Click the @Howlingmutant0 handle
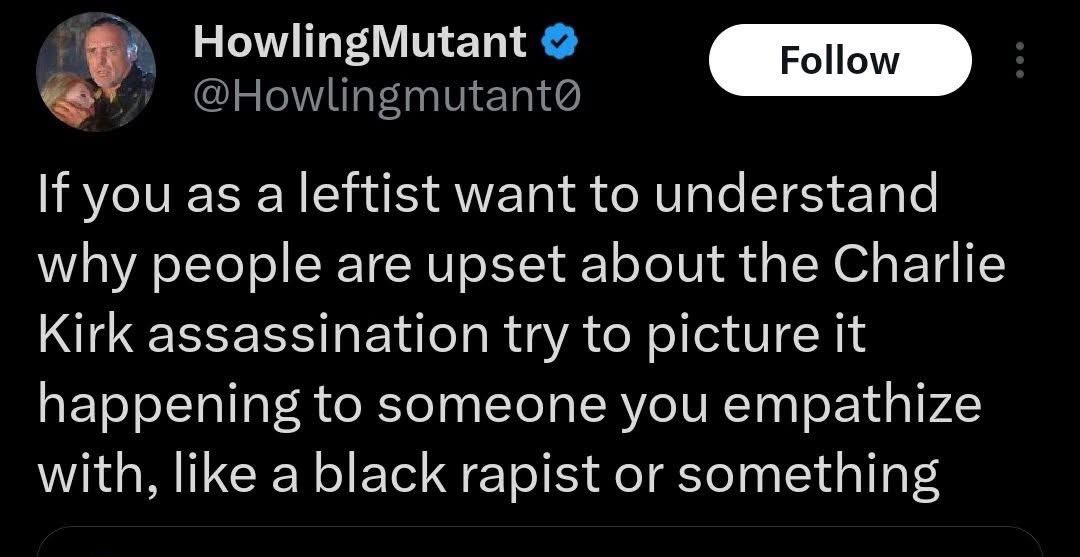 [x=388, y=98]
